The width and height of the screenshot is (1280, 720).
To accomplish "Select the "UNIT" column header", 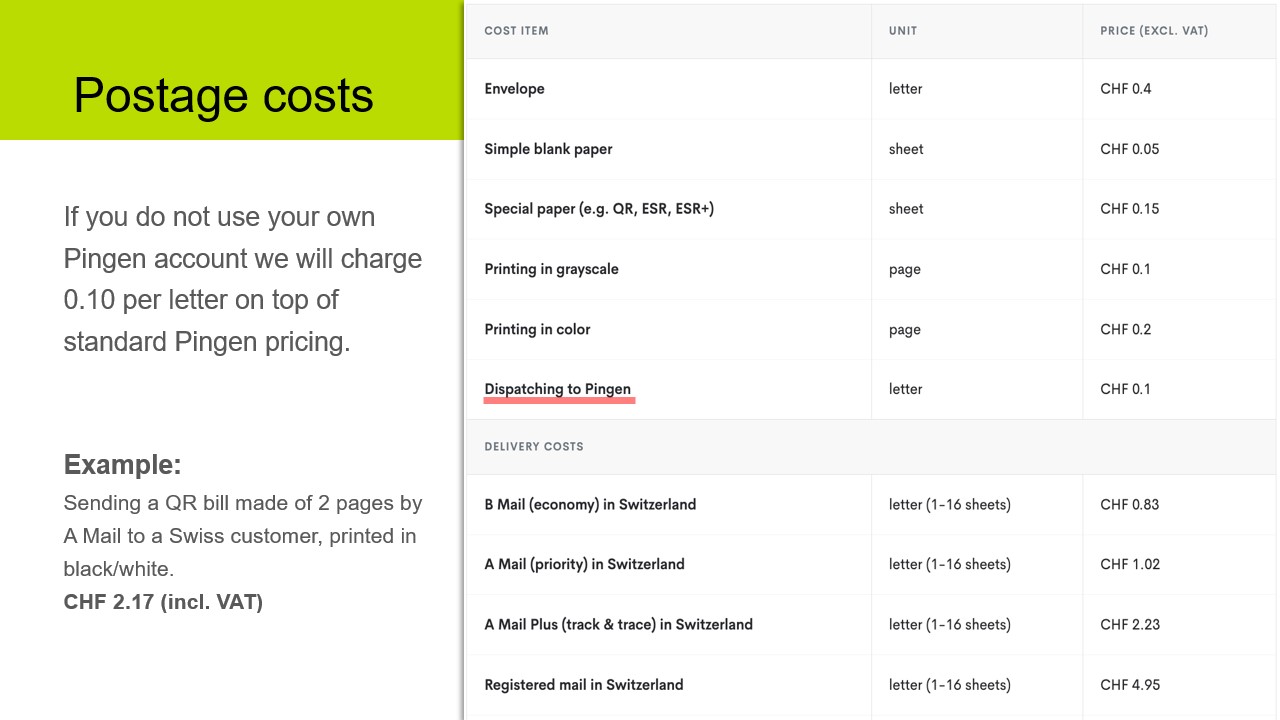I will pos(902,31).
